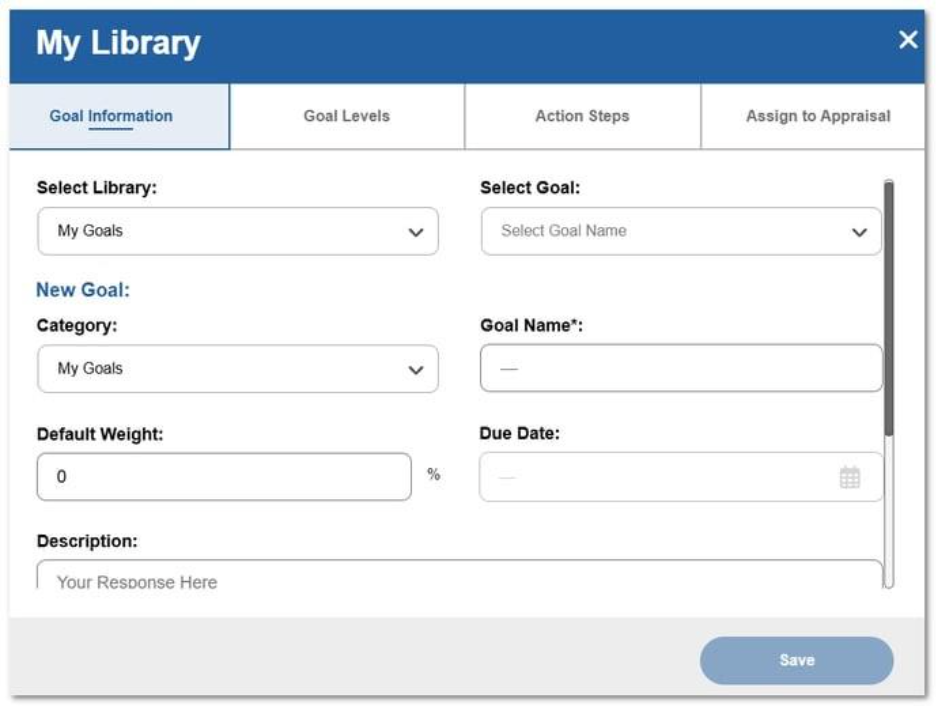
Task: Click into the Default Weight field
Action: 224,477
